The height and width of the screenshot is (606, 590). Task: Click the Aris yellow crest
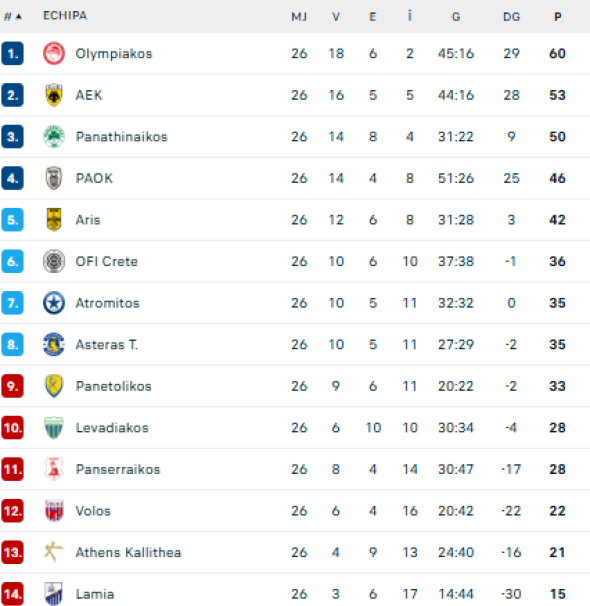[54, 220]
